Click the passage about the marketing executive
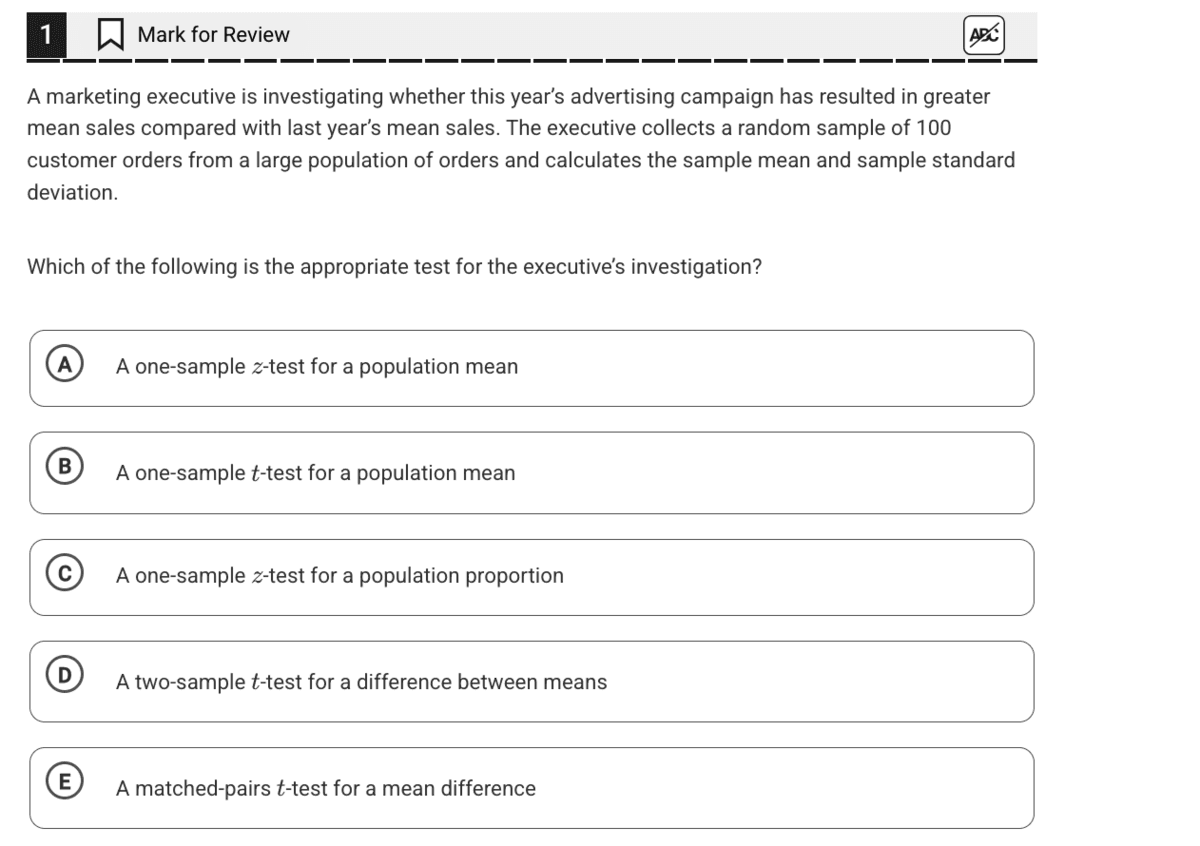The width and height of the screenshot is (1200, 846). pyautogui.click(x=521, y=144)
